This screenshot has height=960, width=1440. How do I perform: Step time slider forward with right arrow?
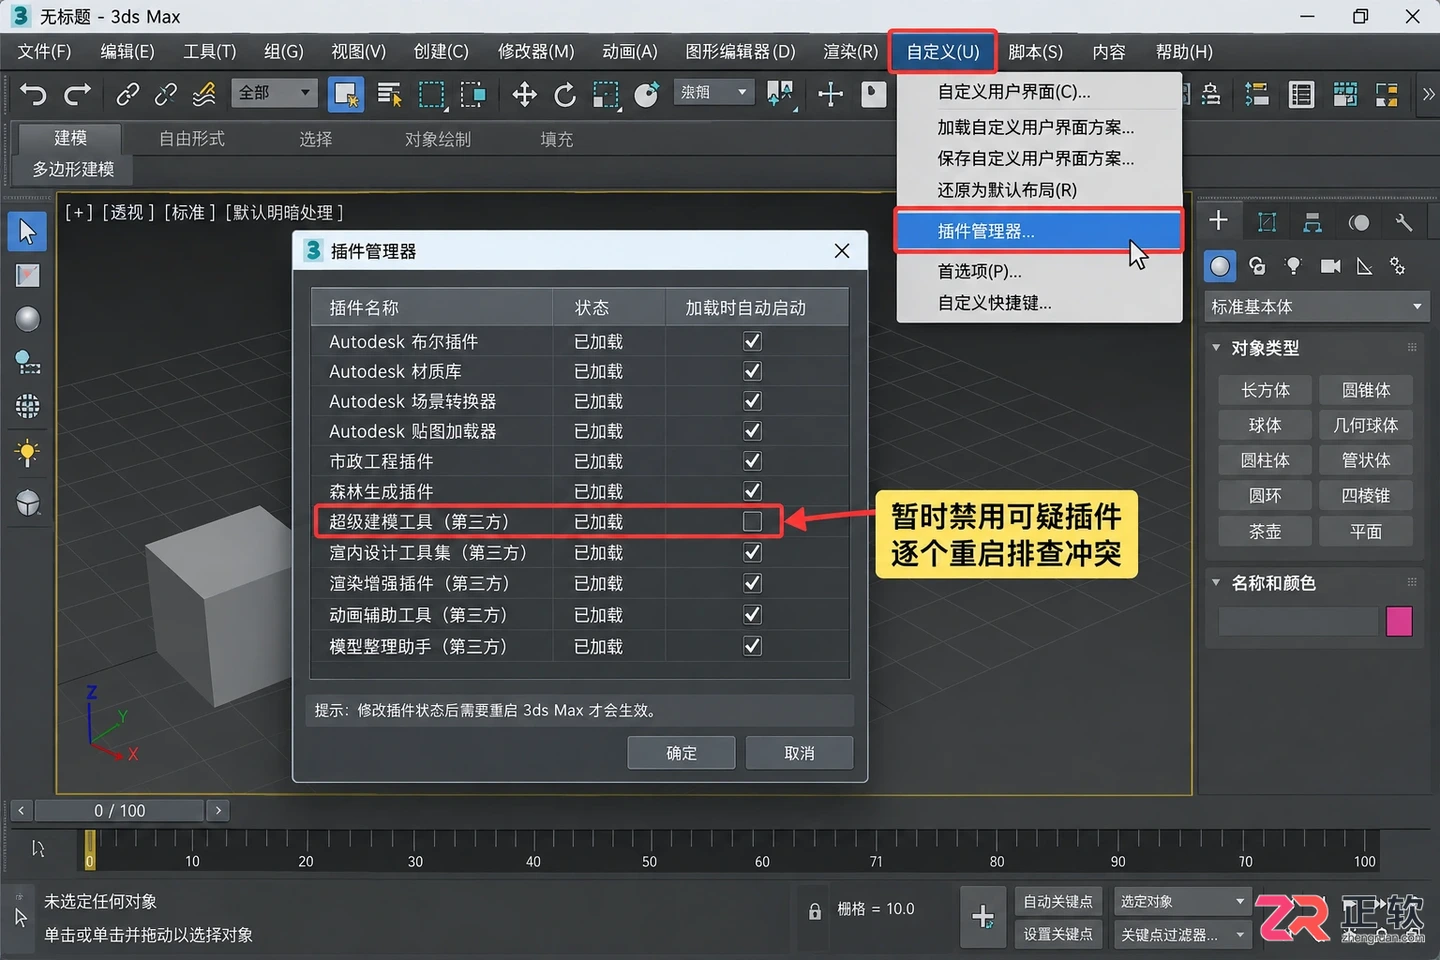(218, 811)
